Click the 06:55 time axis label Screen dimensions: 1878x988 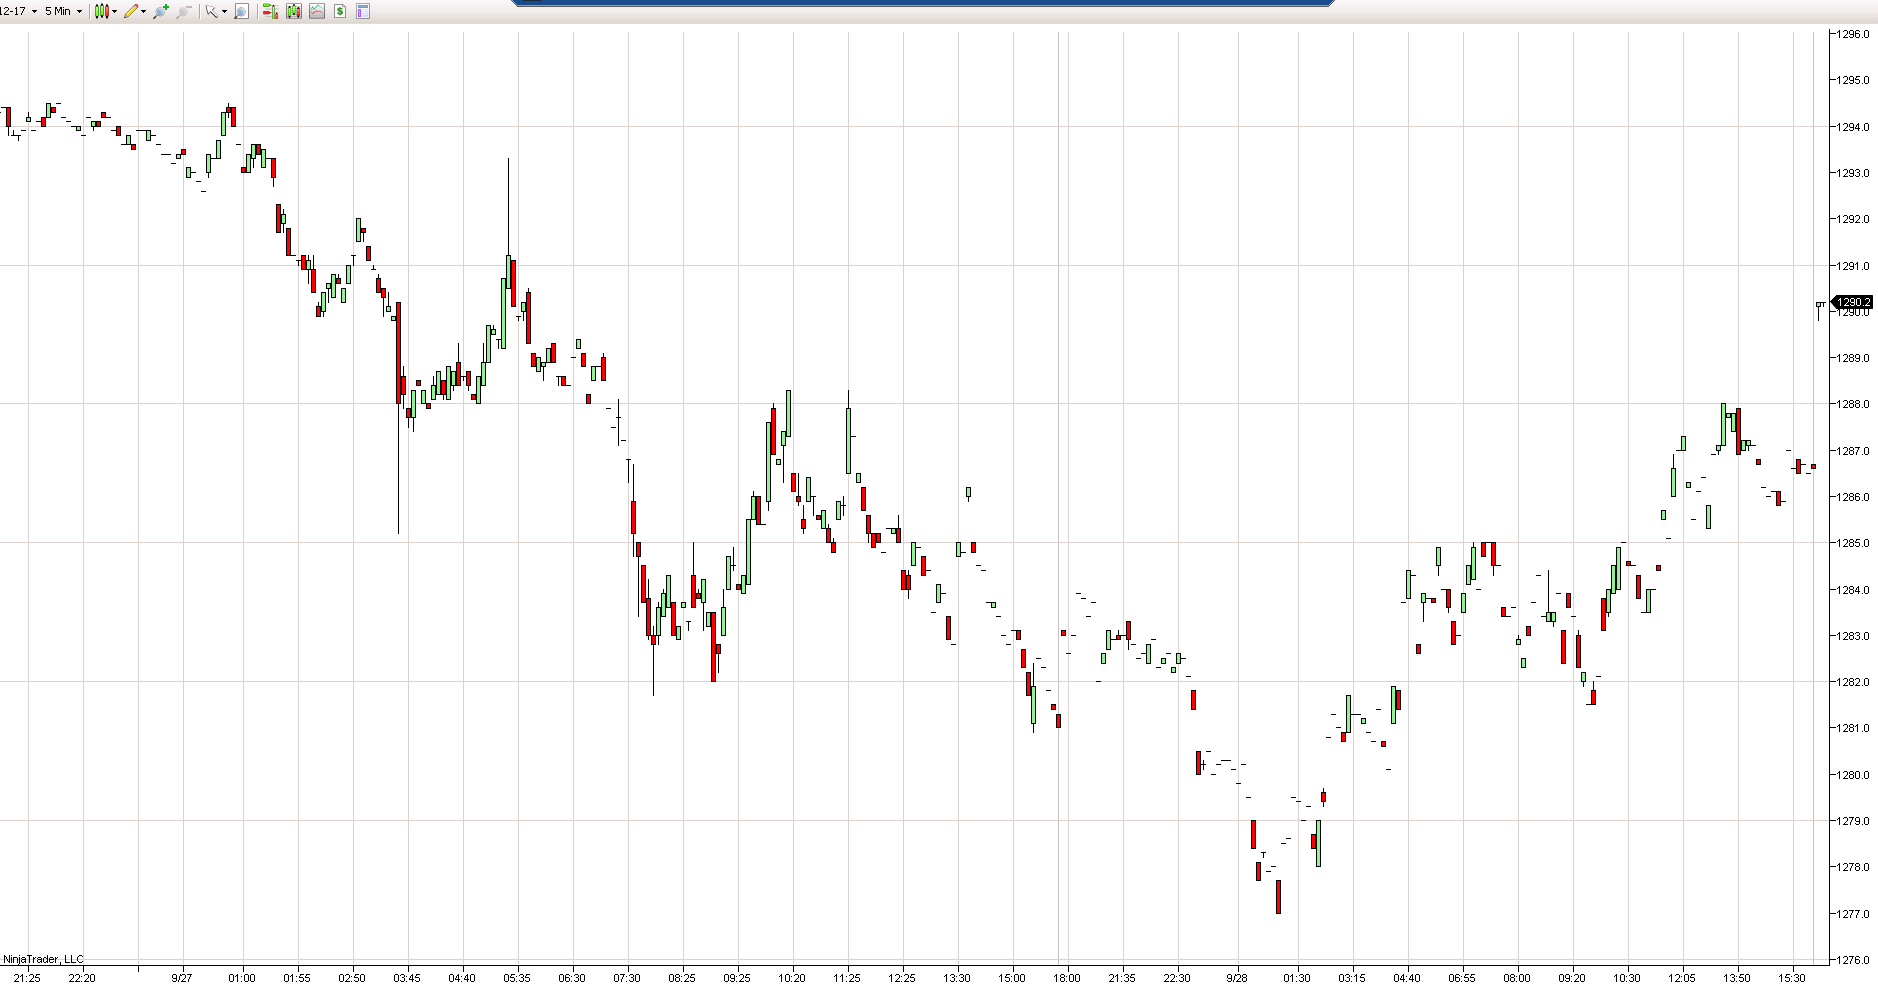tap(1462, 978)
